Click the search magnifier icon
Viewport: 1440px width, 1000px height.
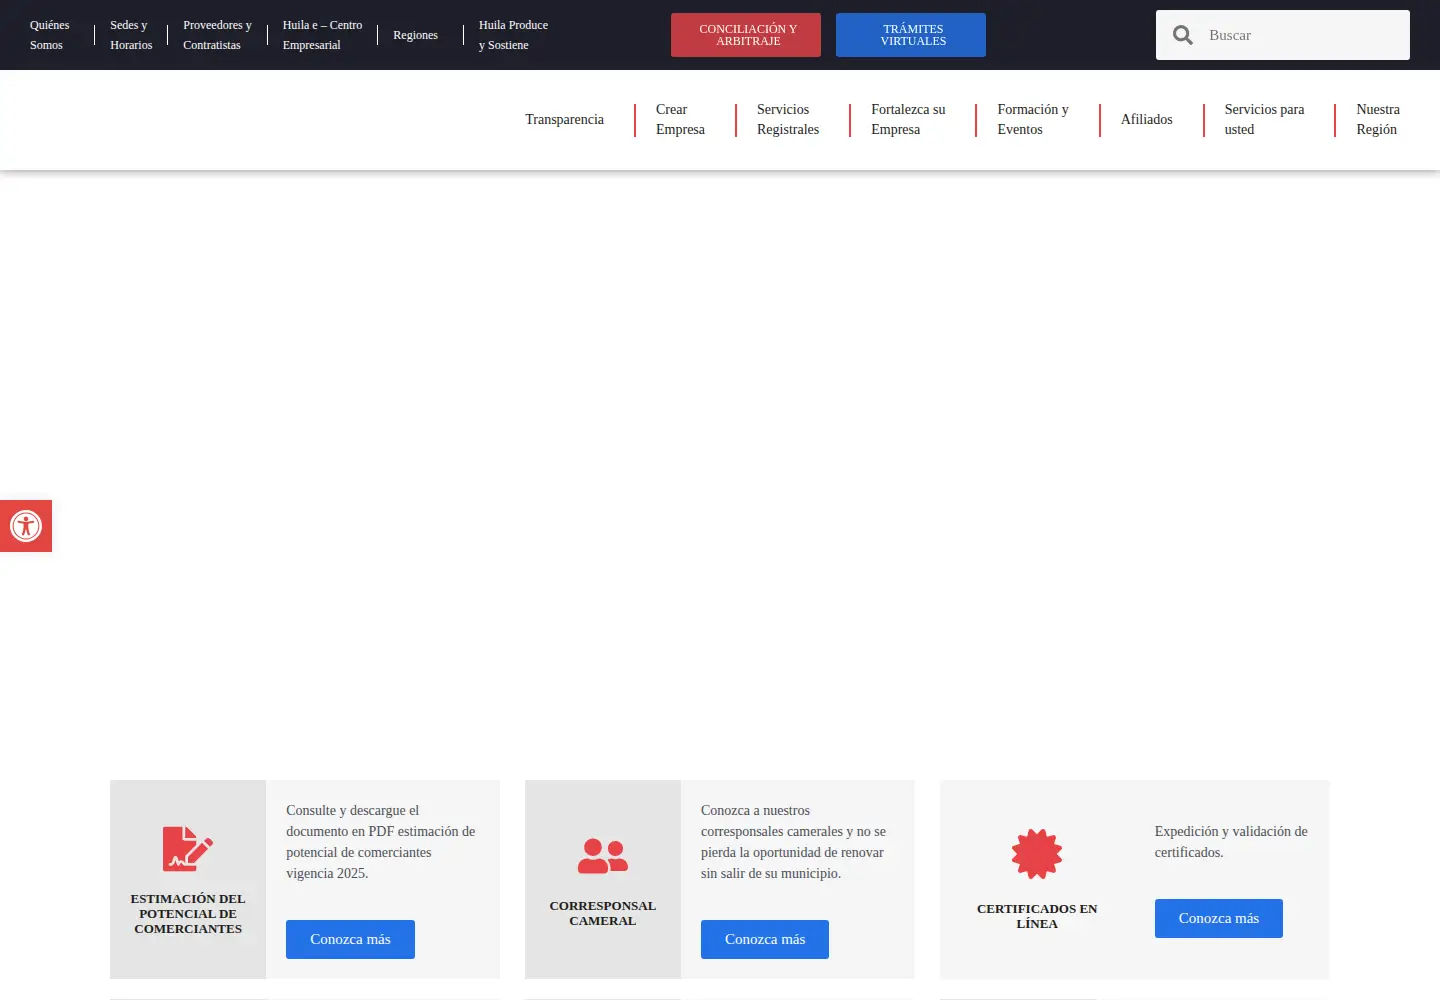coord(1183,35)
